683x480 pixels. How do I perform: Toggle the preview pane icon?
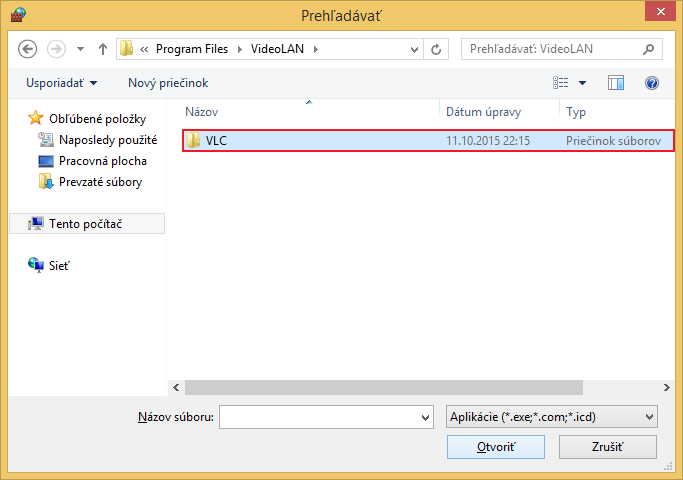point(616,83)
